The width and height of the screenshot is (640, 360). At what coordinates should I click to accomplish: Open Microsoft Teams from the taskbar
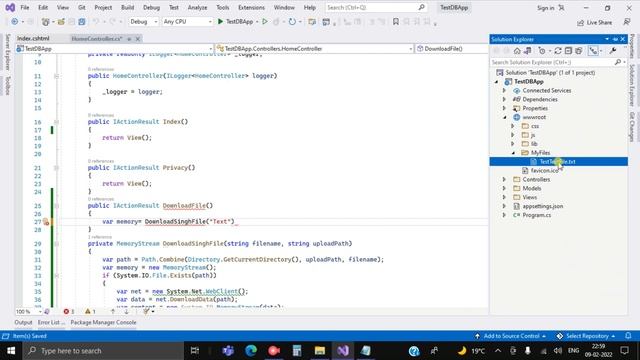(228, 351)
